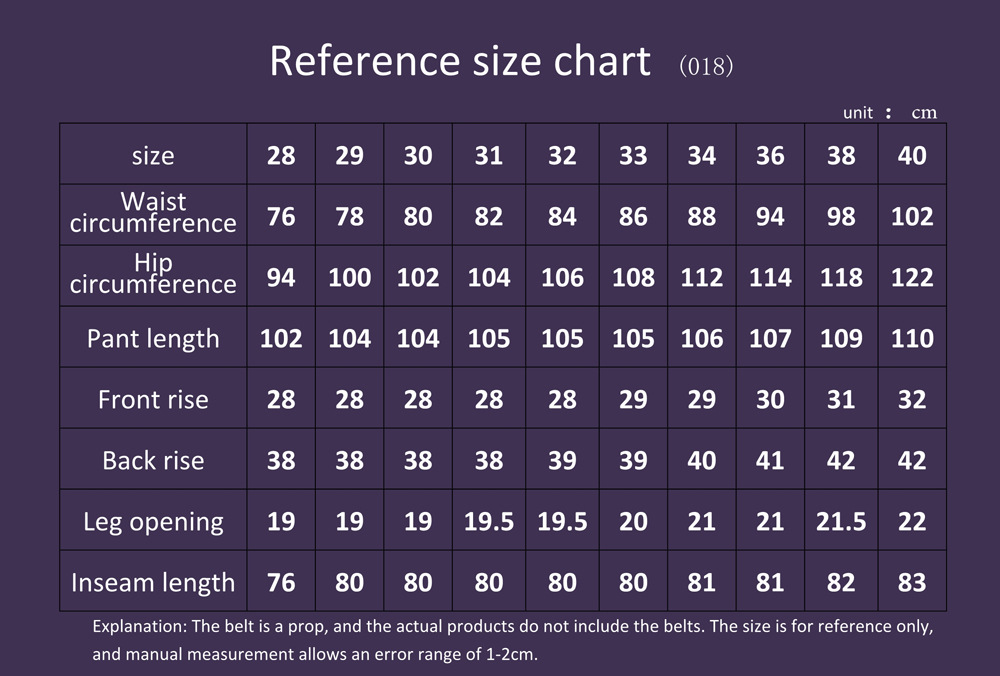Select the back rise value 41
Image resolution: width=1000 pixels, height=676 pixels.
(x=770, y=460)
